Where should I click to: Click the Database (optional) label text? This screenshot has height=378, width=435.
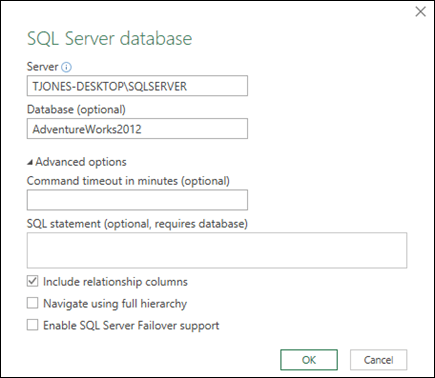click(x=76, y=110)
